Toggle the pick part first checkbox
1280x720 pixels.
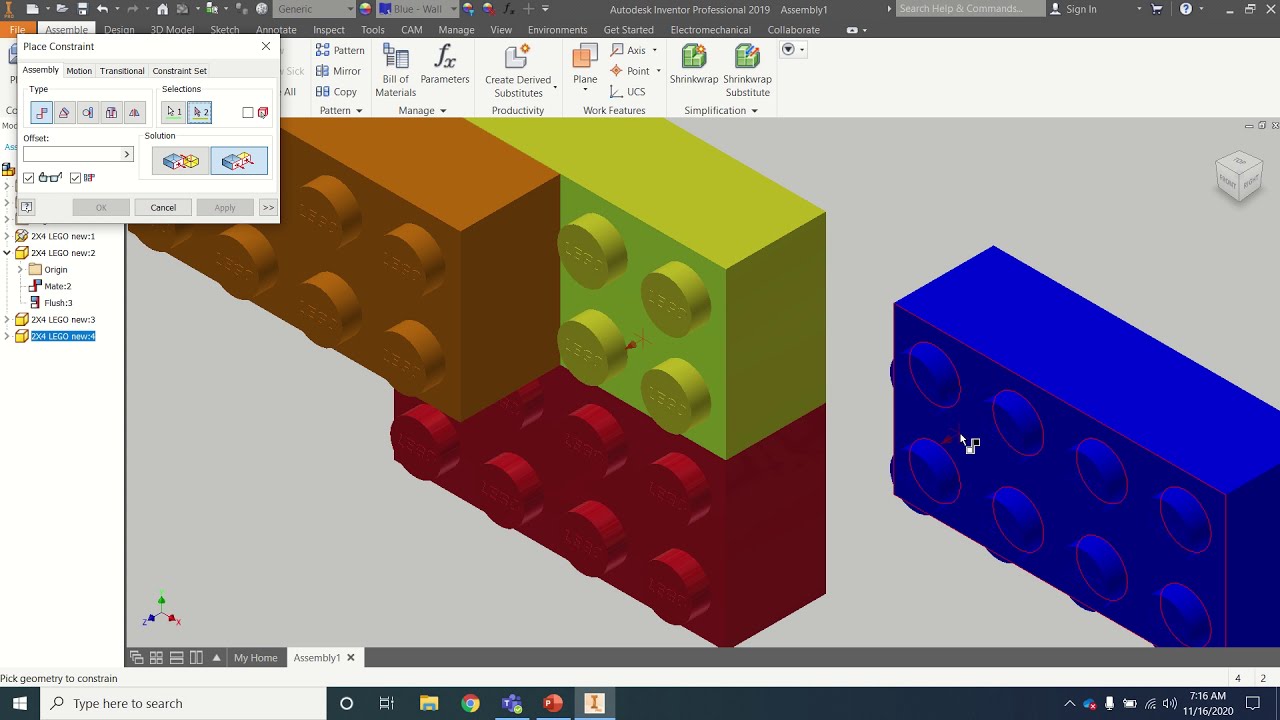(x=248, y=113)
